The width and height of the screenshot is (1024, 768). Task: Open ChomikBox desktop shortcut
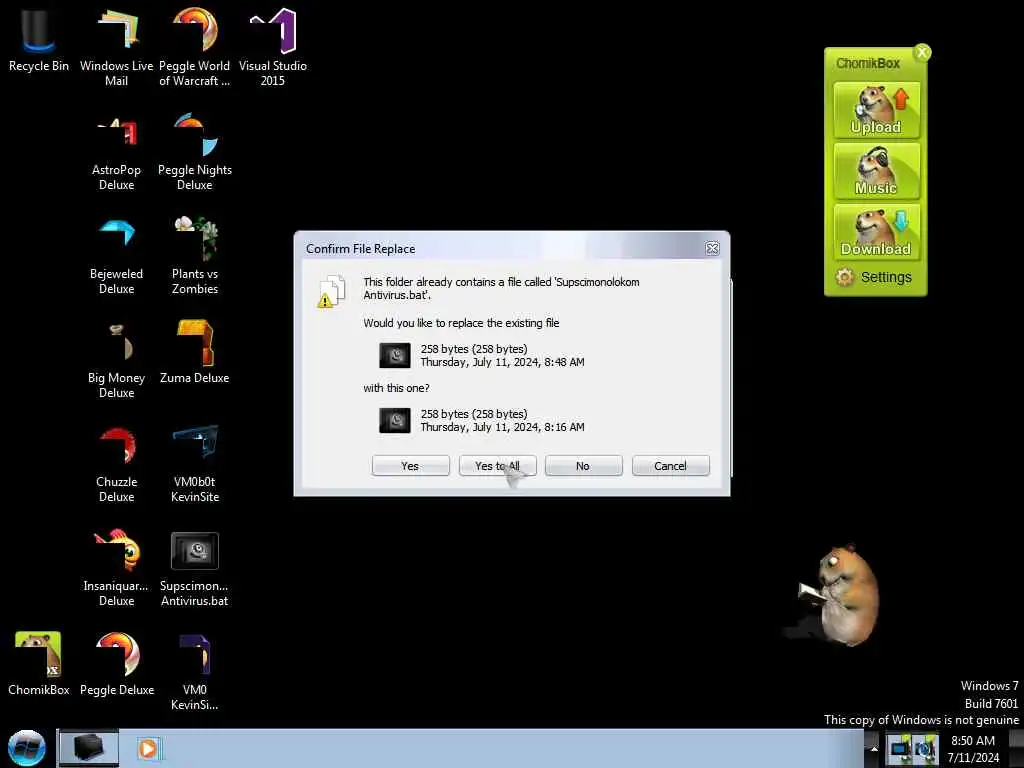point(39,663)
